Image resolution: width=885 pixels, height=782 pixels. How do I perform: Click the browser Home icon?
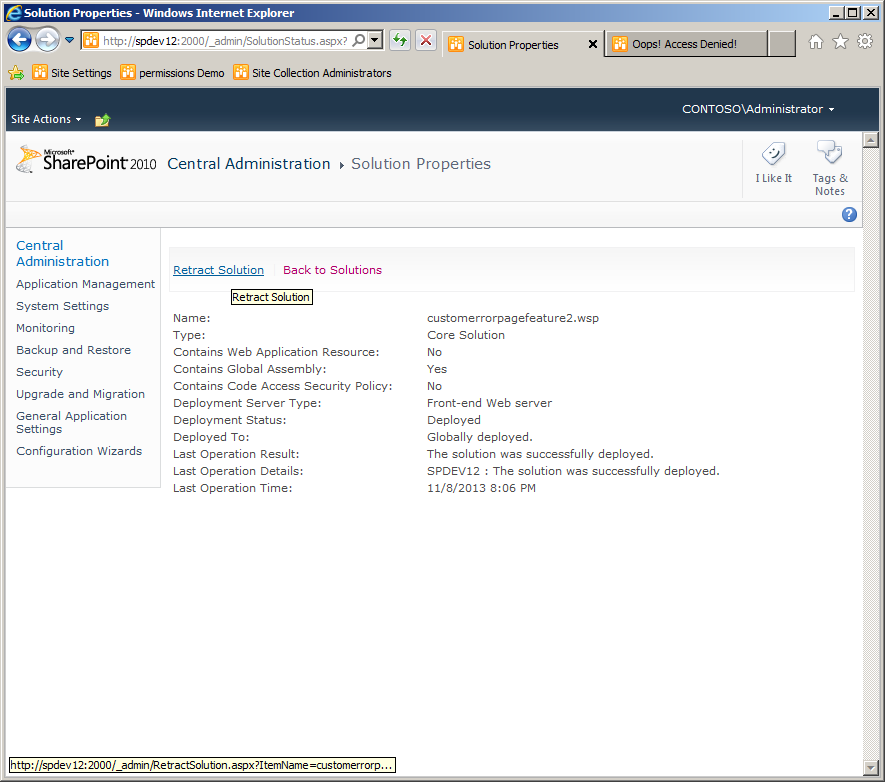pyautogui.click(x=816, y=42)
